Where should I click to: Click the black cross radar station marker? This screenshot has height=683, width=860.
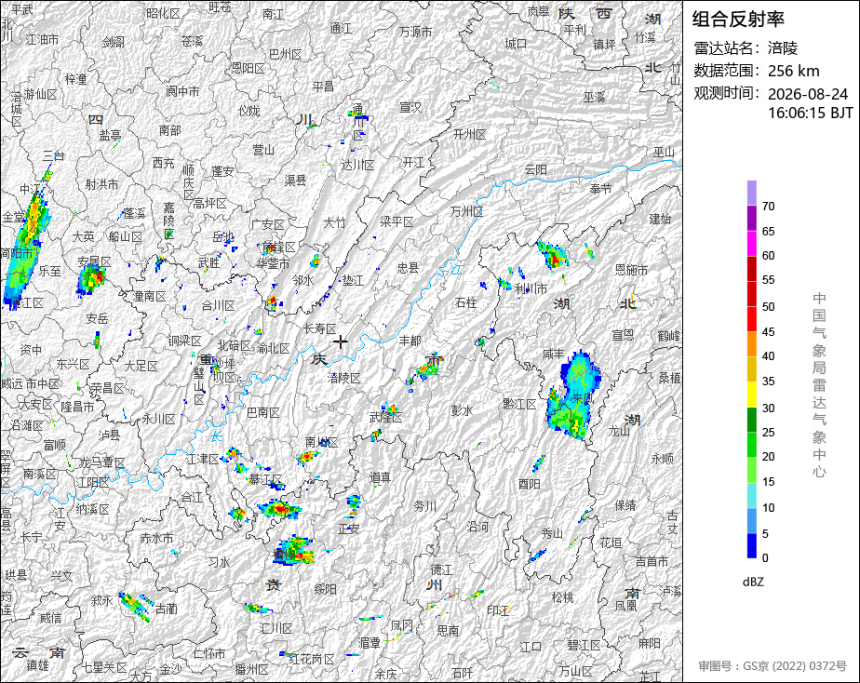pos(341,342)
